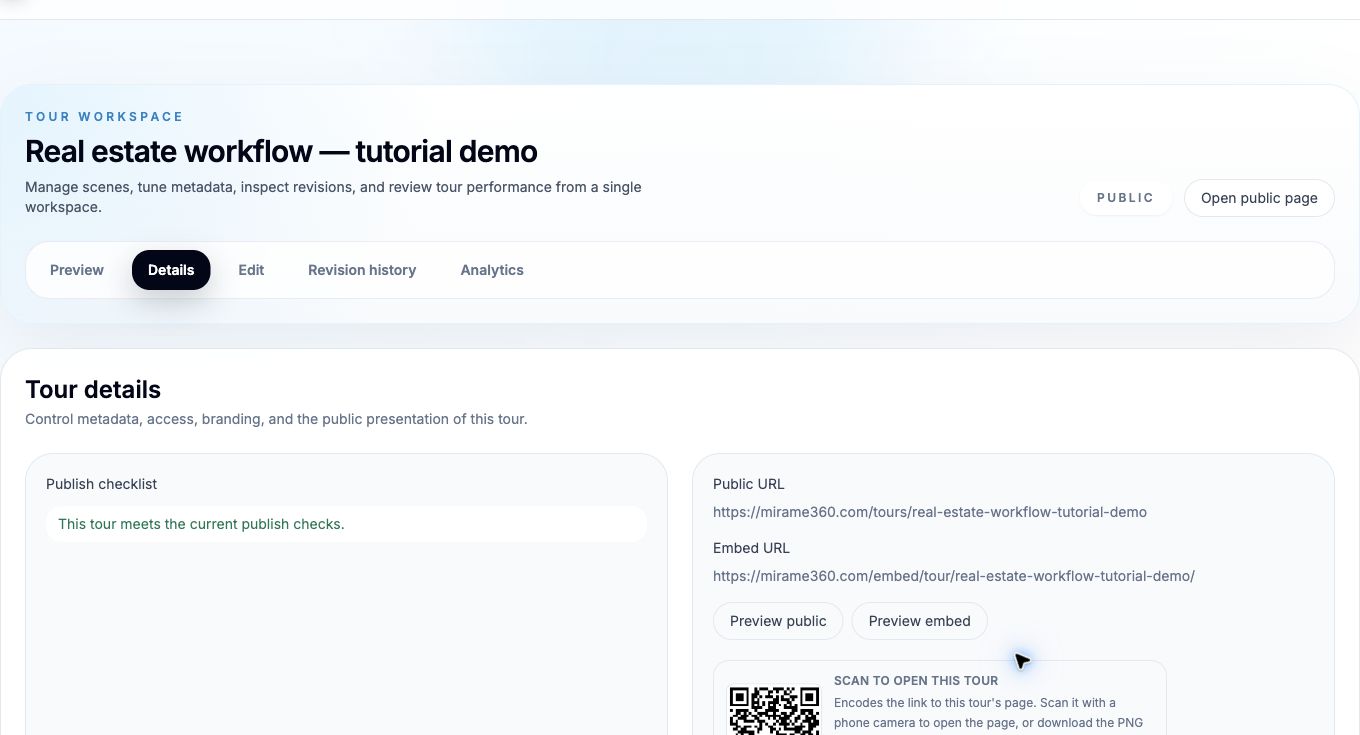Click Preview embed button
This screenshot has width=1360, height=735.
pyautogui.click(x=919, y=621)
